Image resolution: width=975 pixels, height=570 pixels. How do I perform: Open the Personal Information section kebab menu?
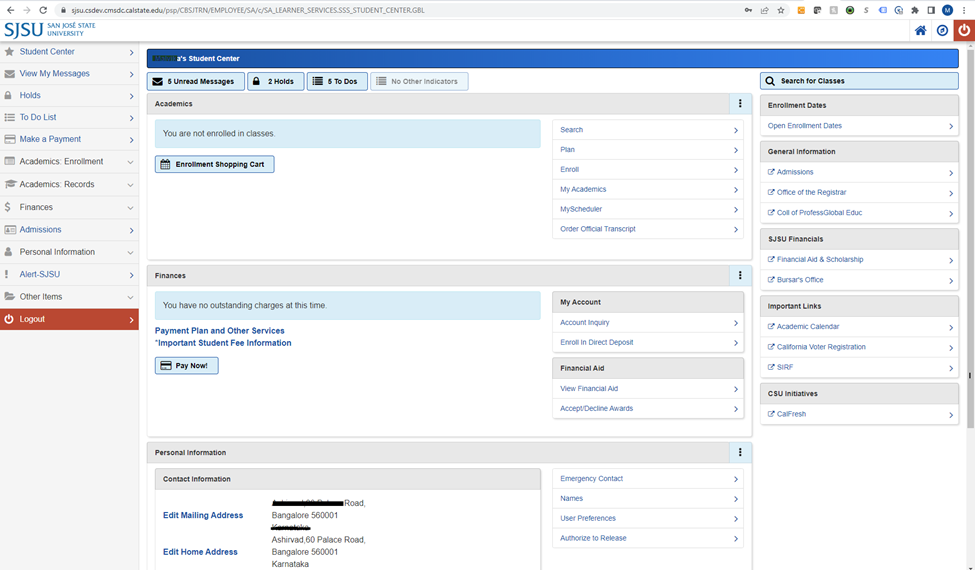740,452
